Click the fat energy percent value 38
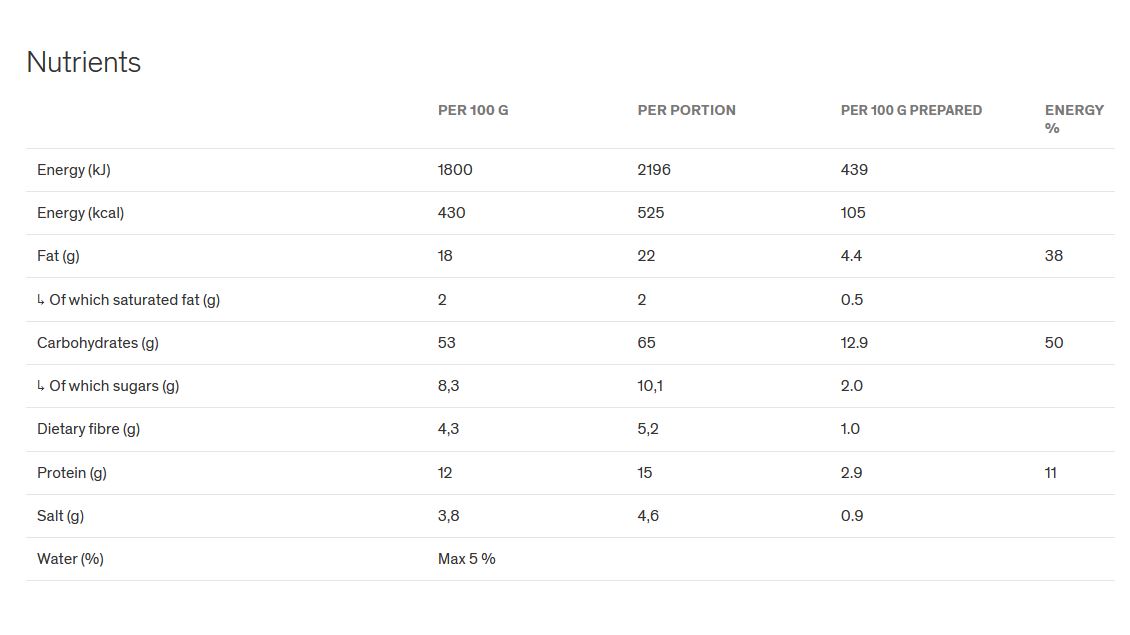Viewport: 1130px width, 635px height. click(x=1054, y=256)
